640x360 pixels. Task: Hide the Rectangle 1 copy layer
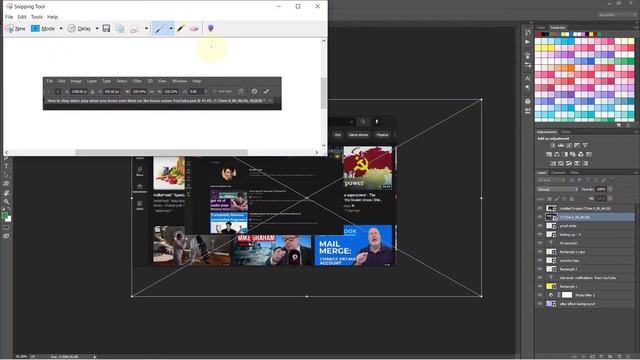coord(540,252)
